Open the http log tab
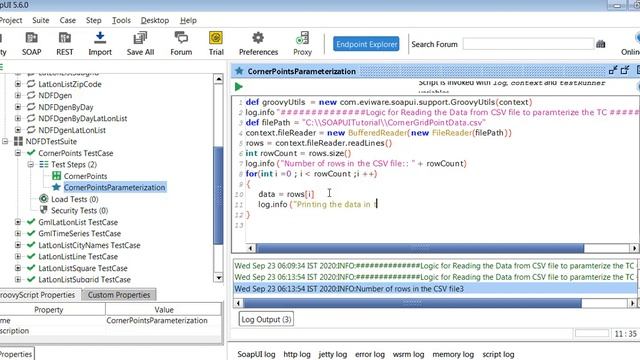Viewport: 640px width, 360px height. (x=297, y=354)
